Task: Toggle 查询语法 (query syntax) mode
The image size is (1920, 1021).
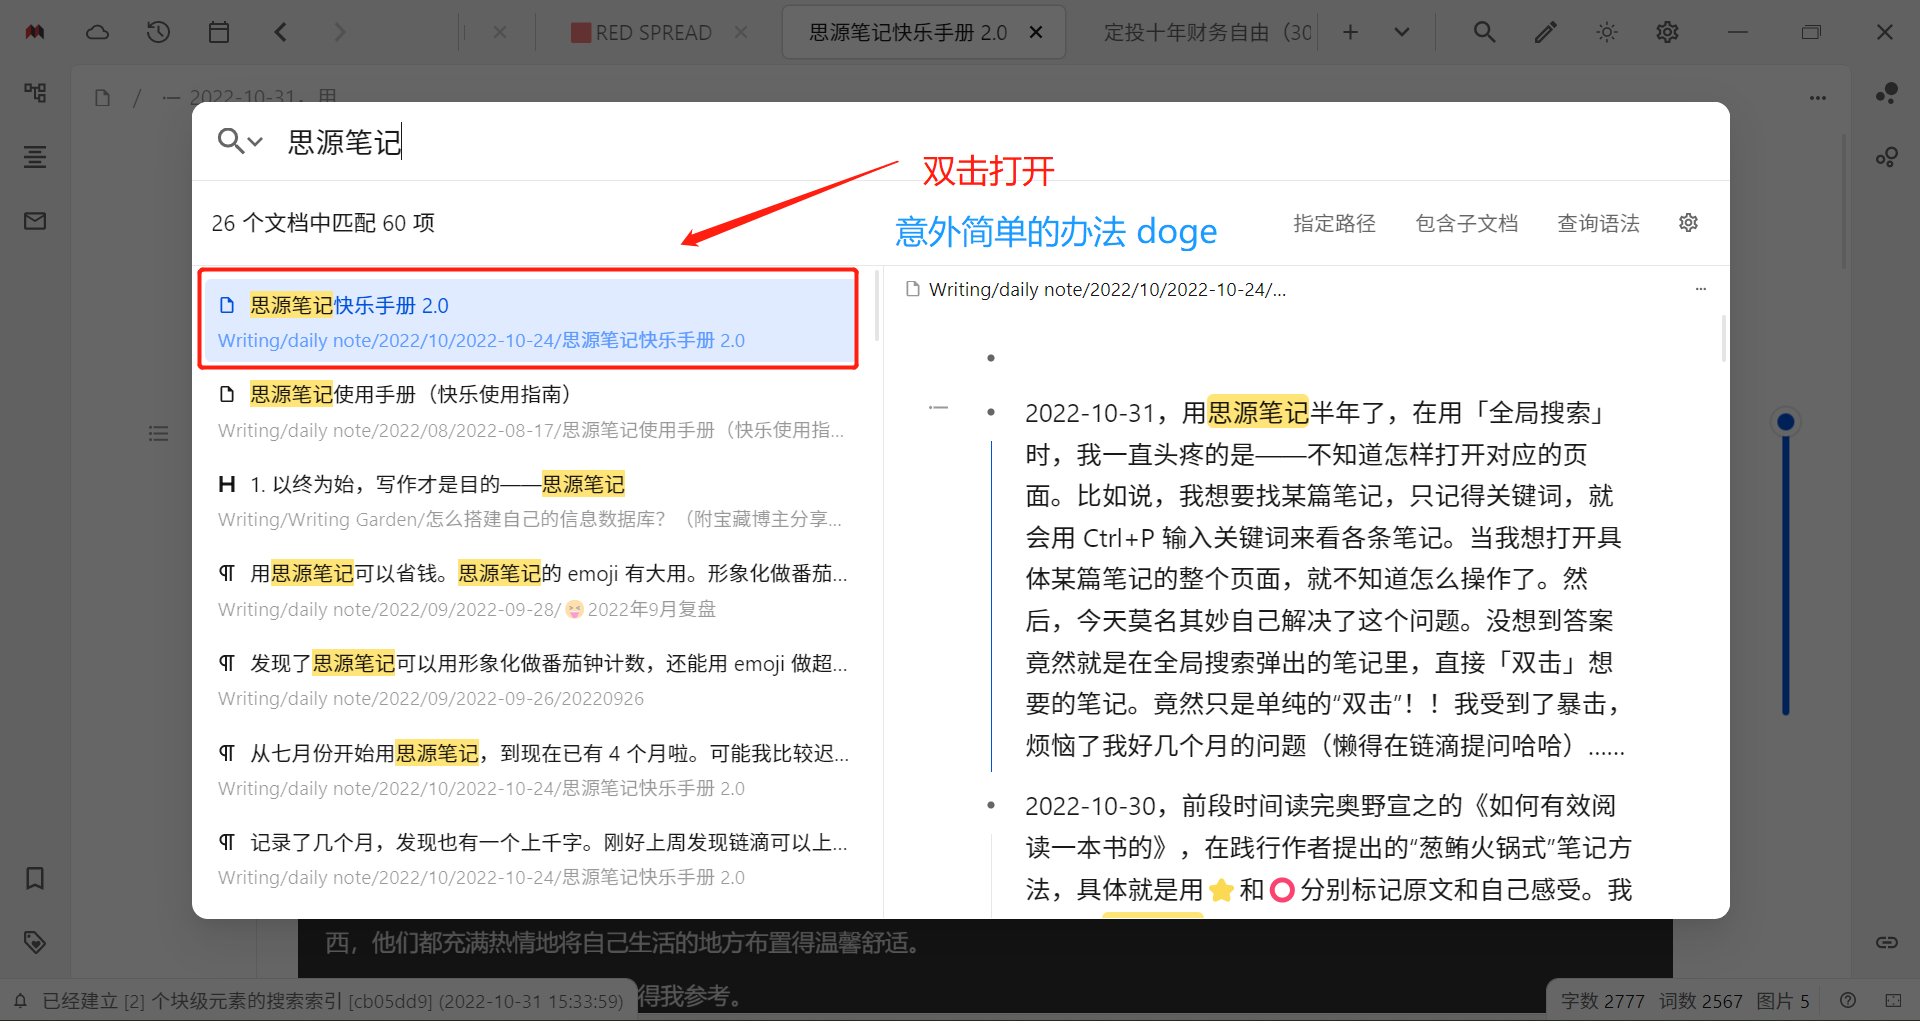Action: [1598, 222]
